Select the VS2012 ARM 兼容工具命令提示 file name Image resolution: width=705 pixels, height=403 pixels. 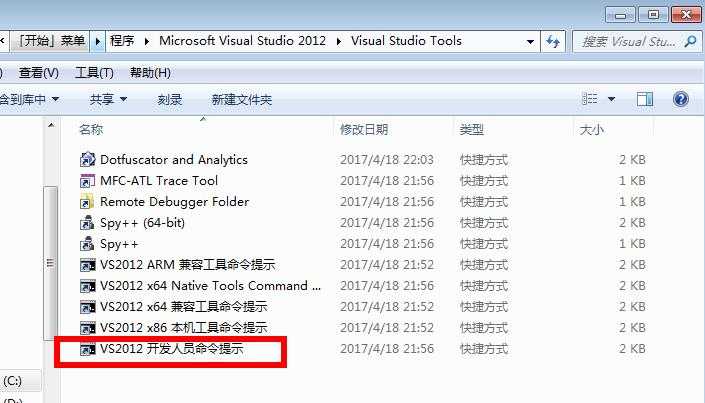click(x=187, y=265)
